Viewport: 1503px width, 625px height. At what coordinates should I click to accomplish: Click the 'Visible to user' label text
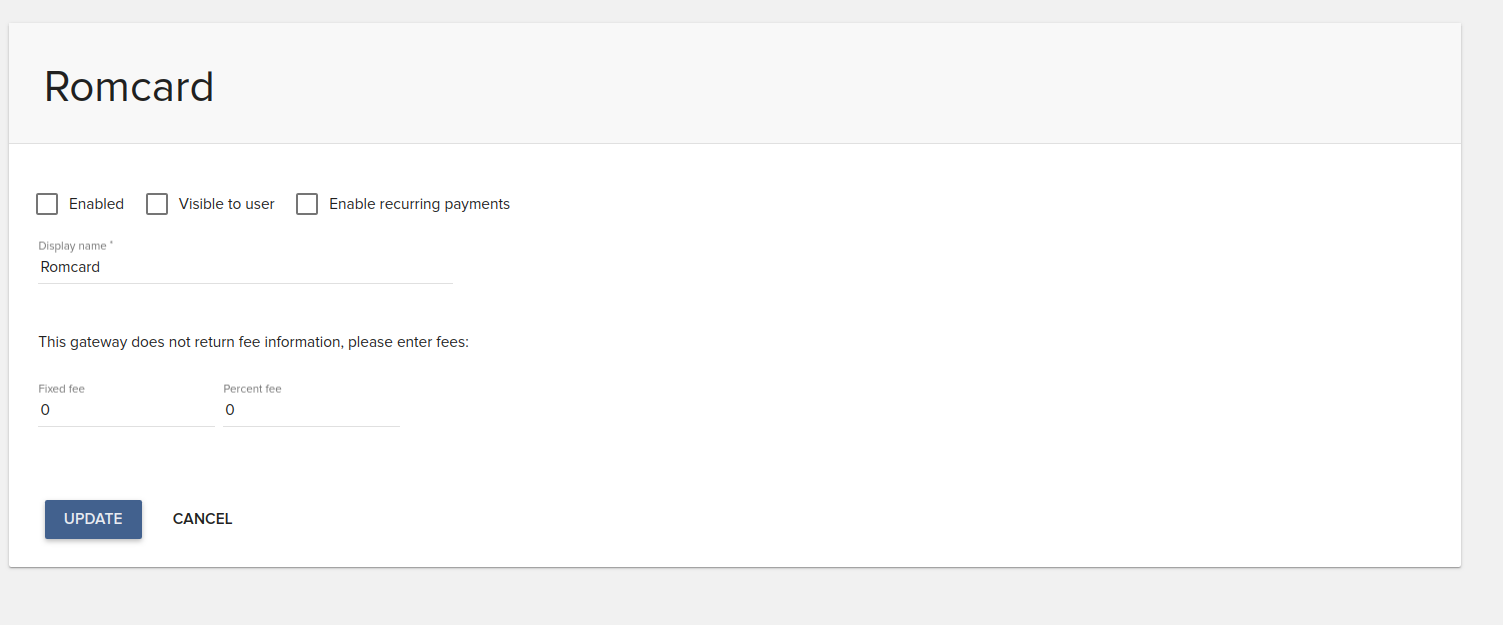(226, 204)
